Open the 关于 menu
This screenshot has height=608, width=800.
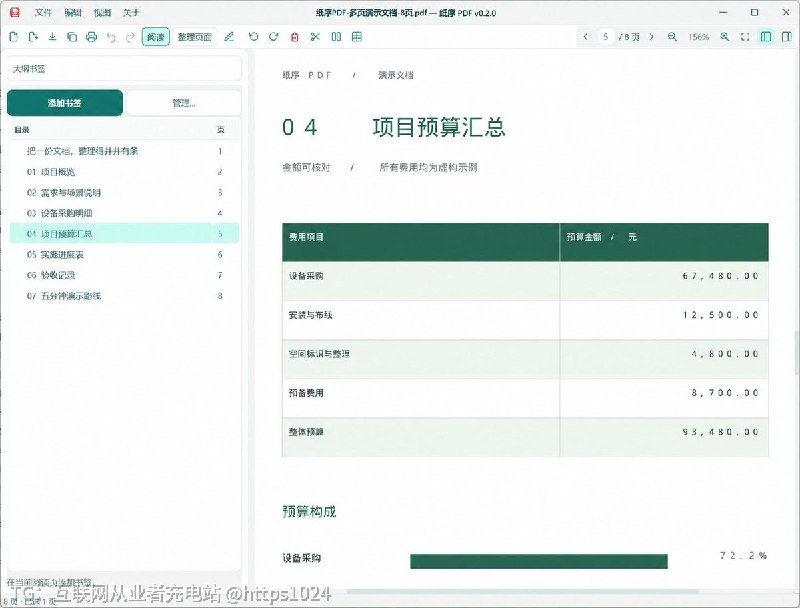[131, 13]
